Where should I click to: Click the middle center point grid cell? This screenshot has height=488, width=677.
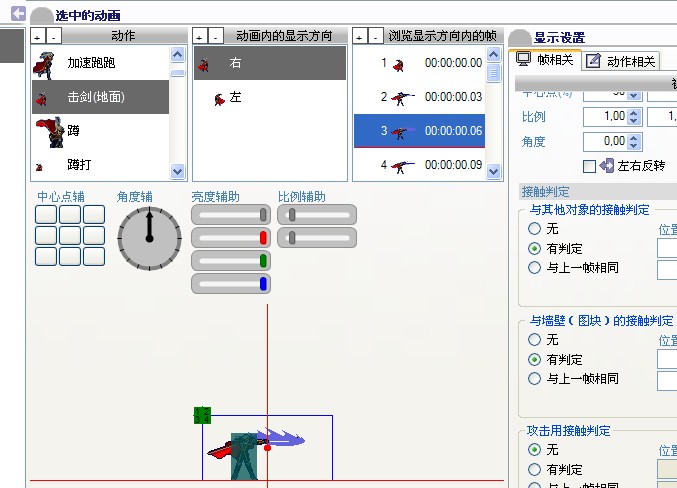point(70,235)
